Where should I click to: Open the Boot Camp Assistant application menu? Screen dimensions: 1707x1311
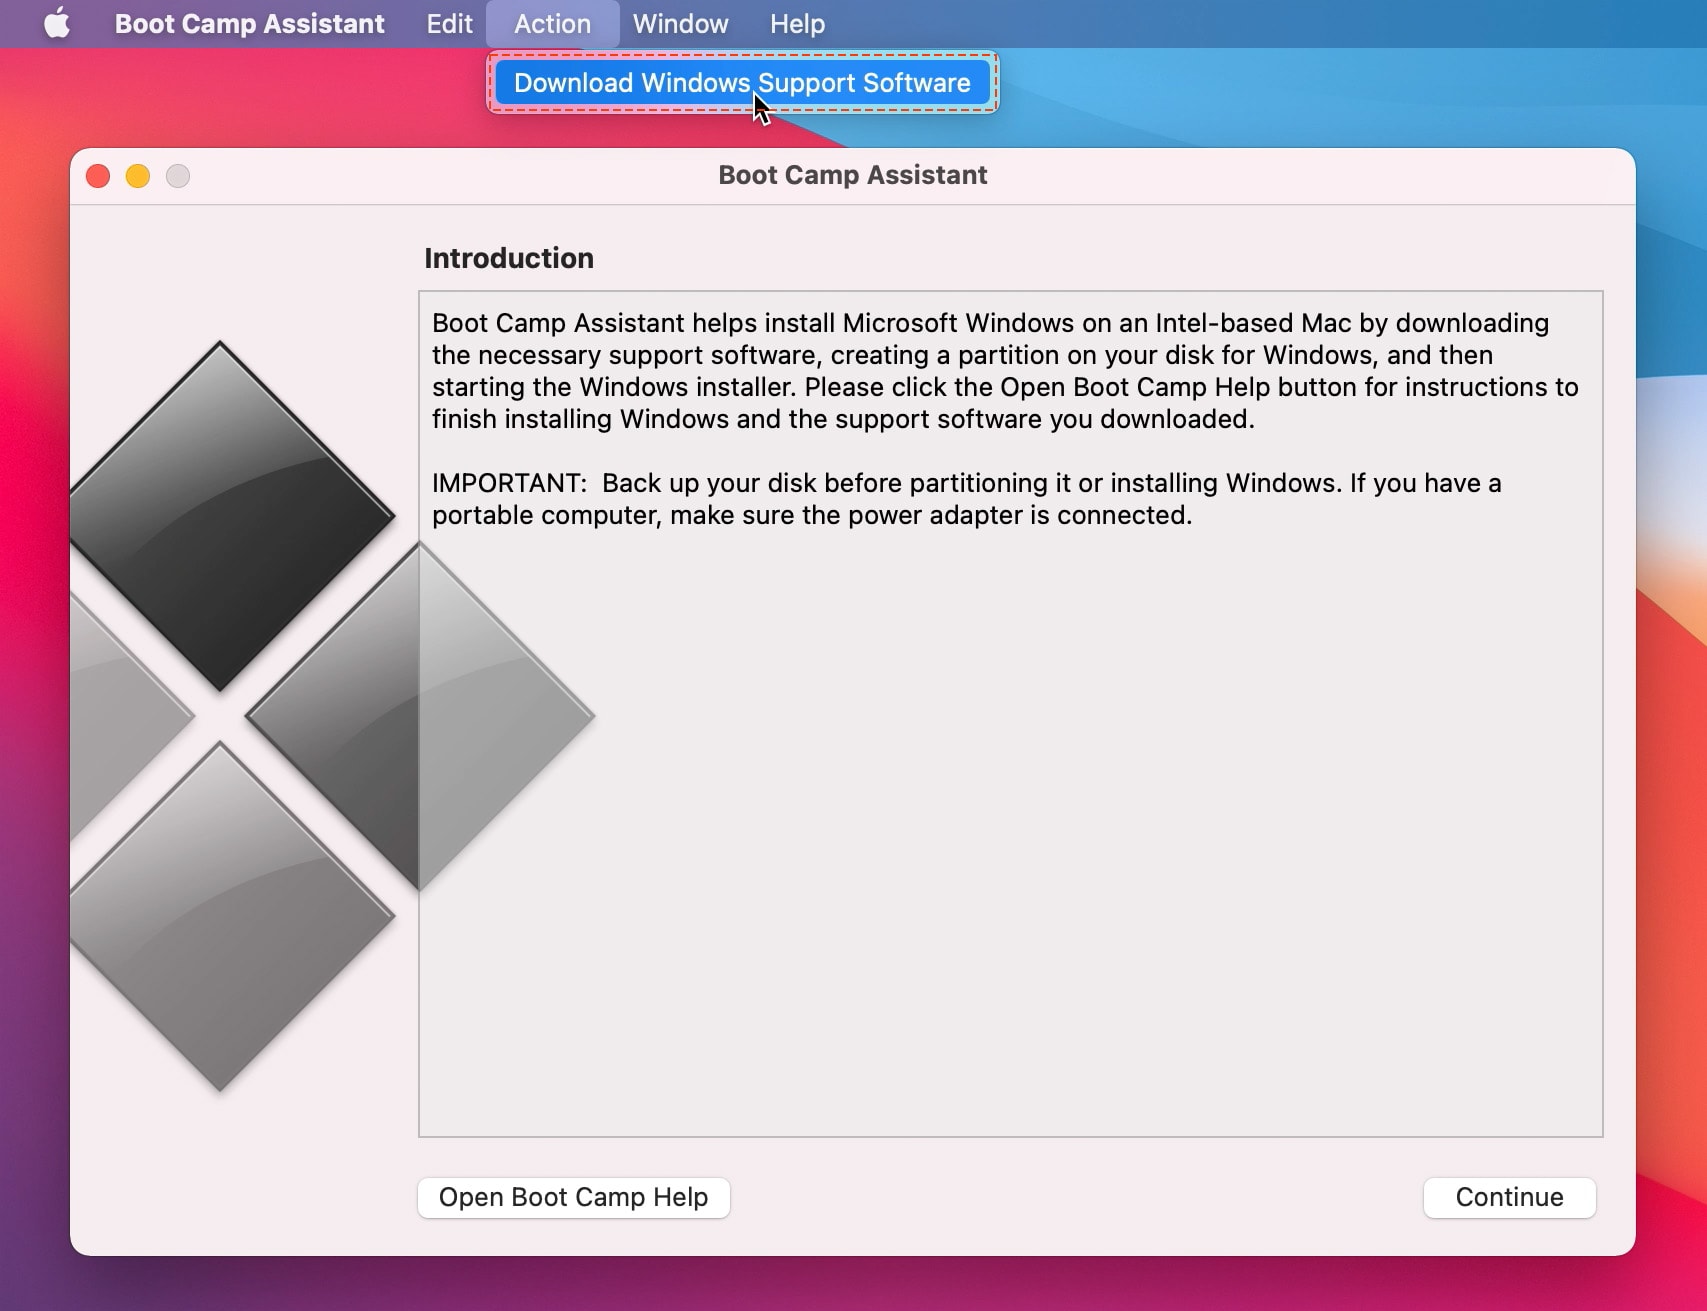pos(249,23)
